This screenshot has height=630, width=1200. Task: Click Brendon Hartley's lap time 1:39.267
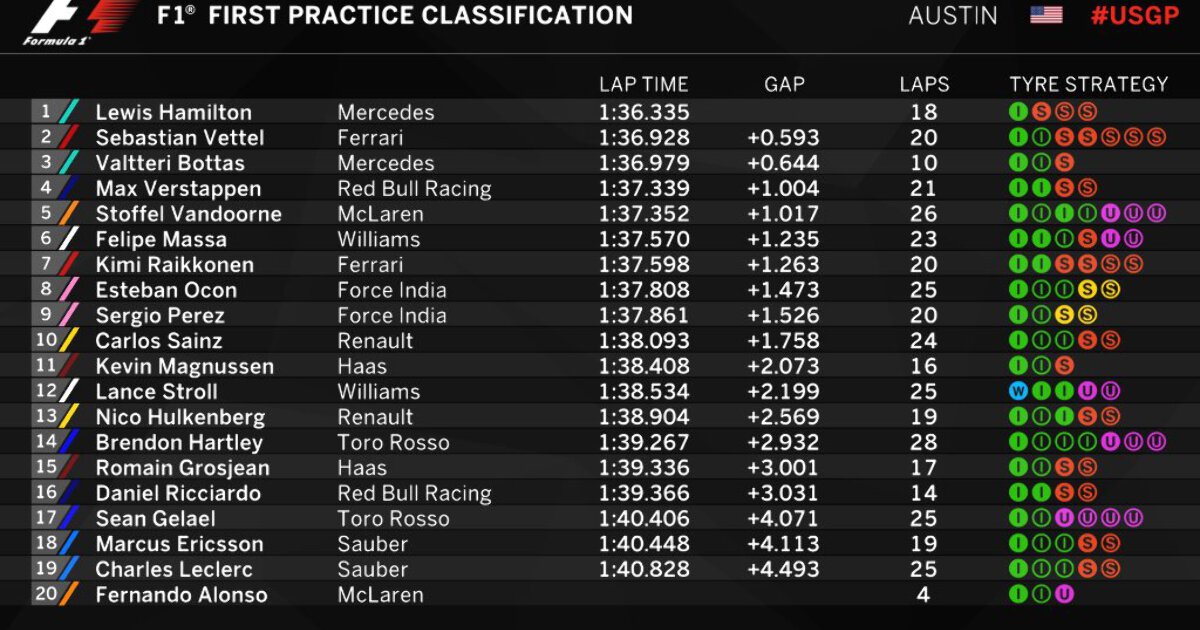644,442
